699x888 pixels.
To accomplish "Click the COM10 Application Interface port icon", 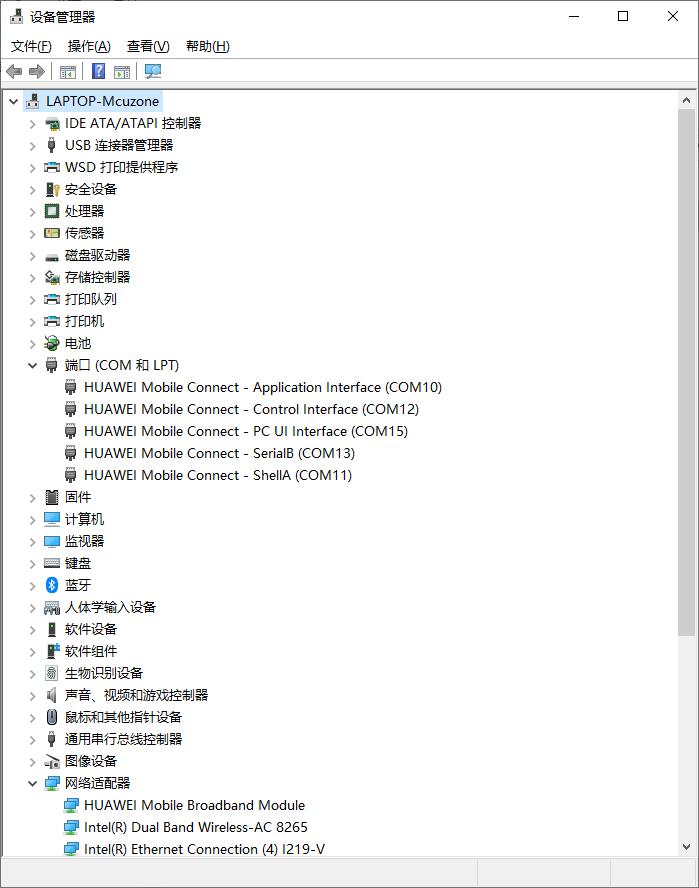I will pyautogui.click(x=70, y=388).
